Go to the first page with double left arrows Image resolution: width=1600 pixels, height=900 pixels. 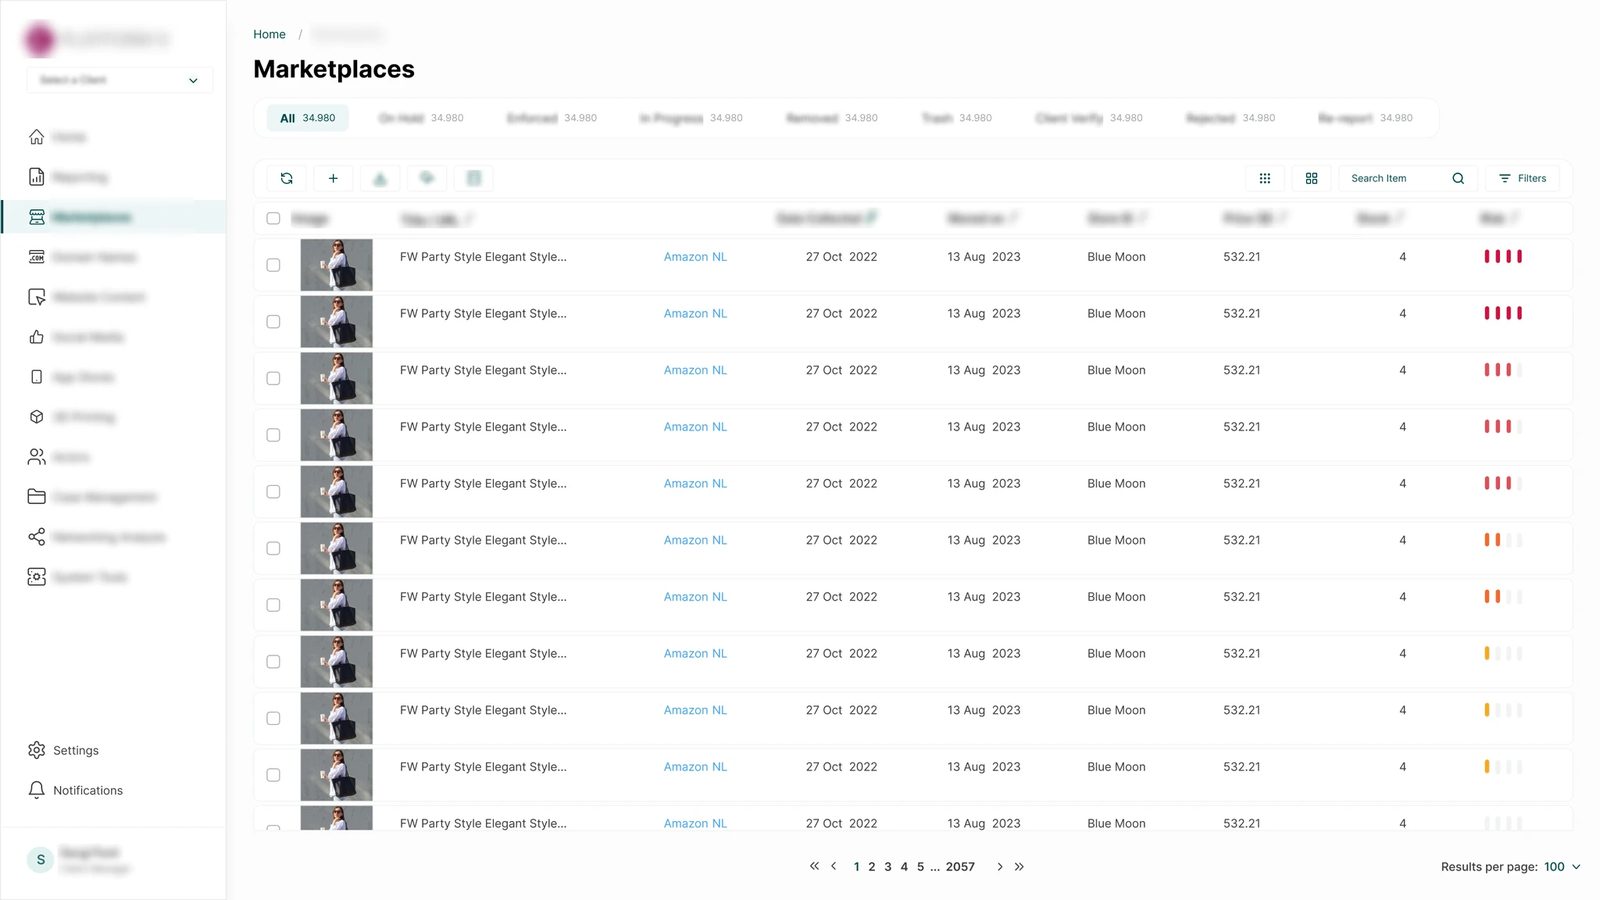(814, 866)
